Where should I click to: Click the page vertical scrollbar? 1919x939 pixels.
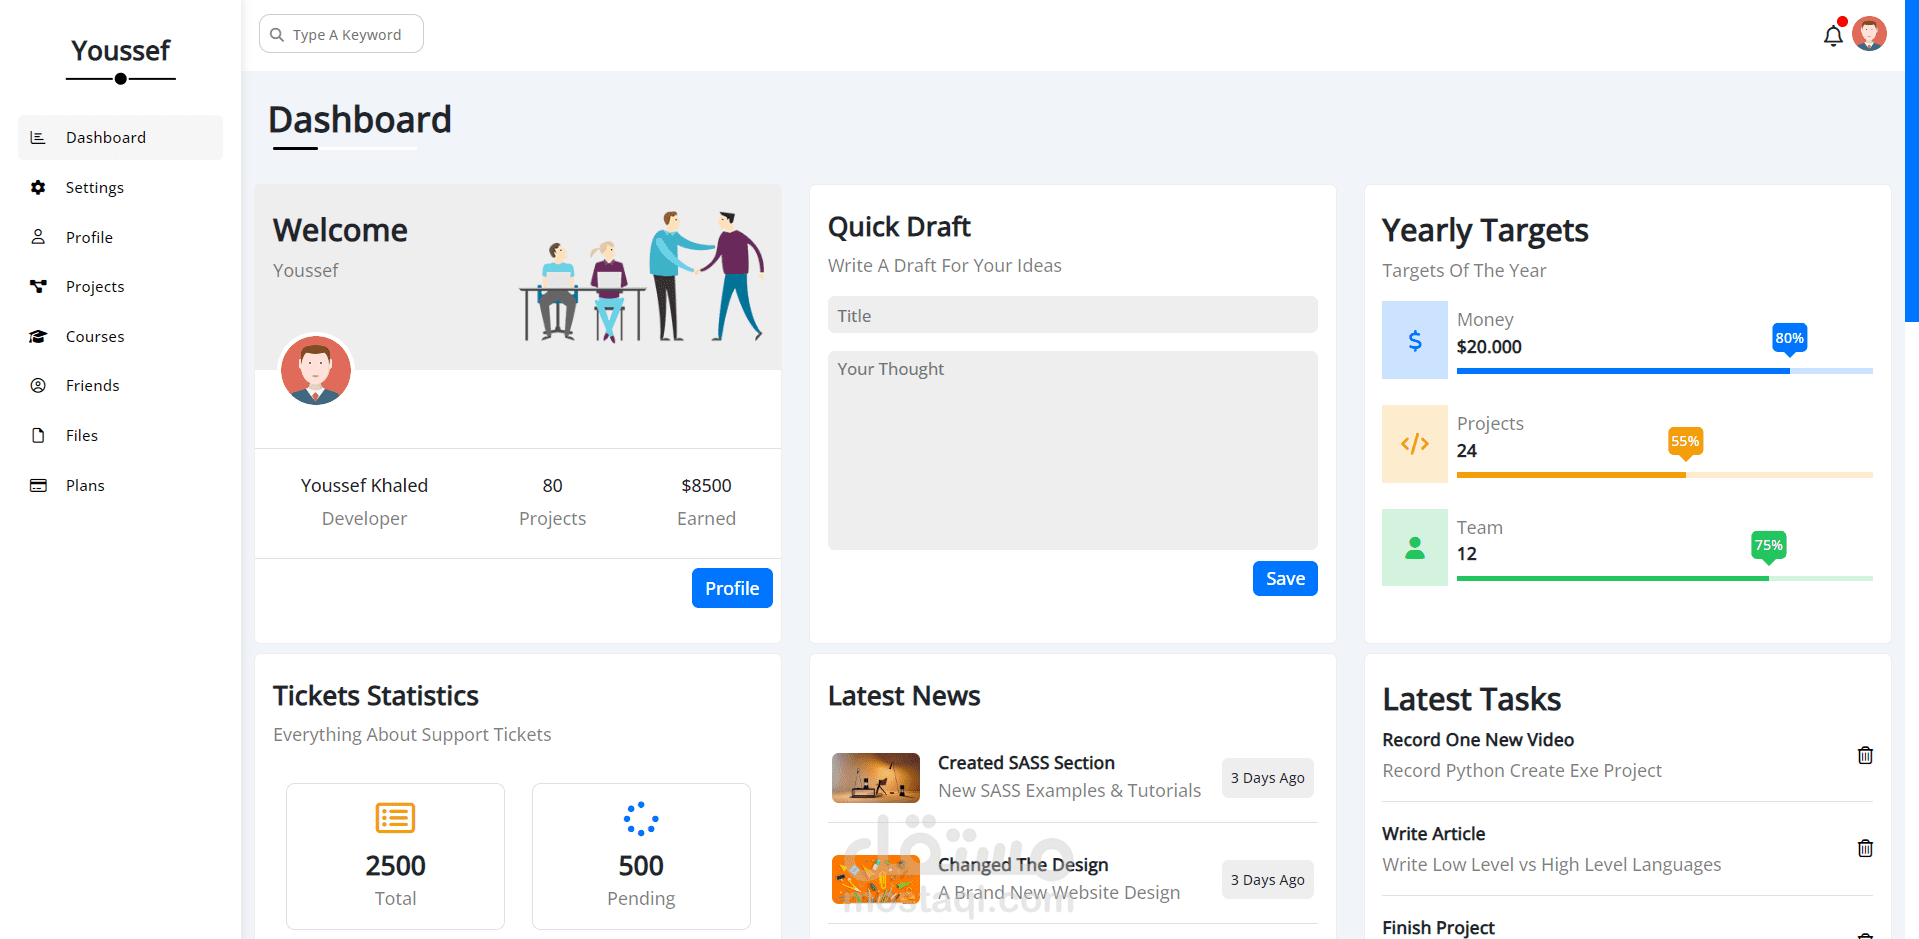coord(1912,160)
